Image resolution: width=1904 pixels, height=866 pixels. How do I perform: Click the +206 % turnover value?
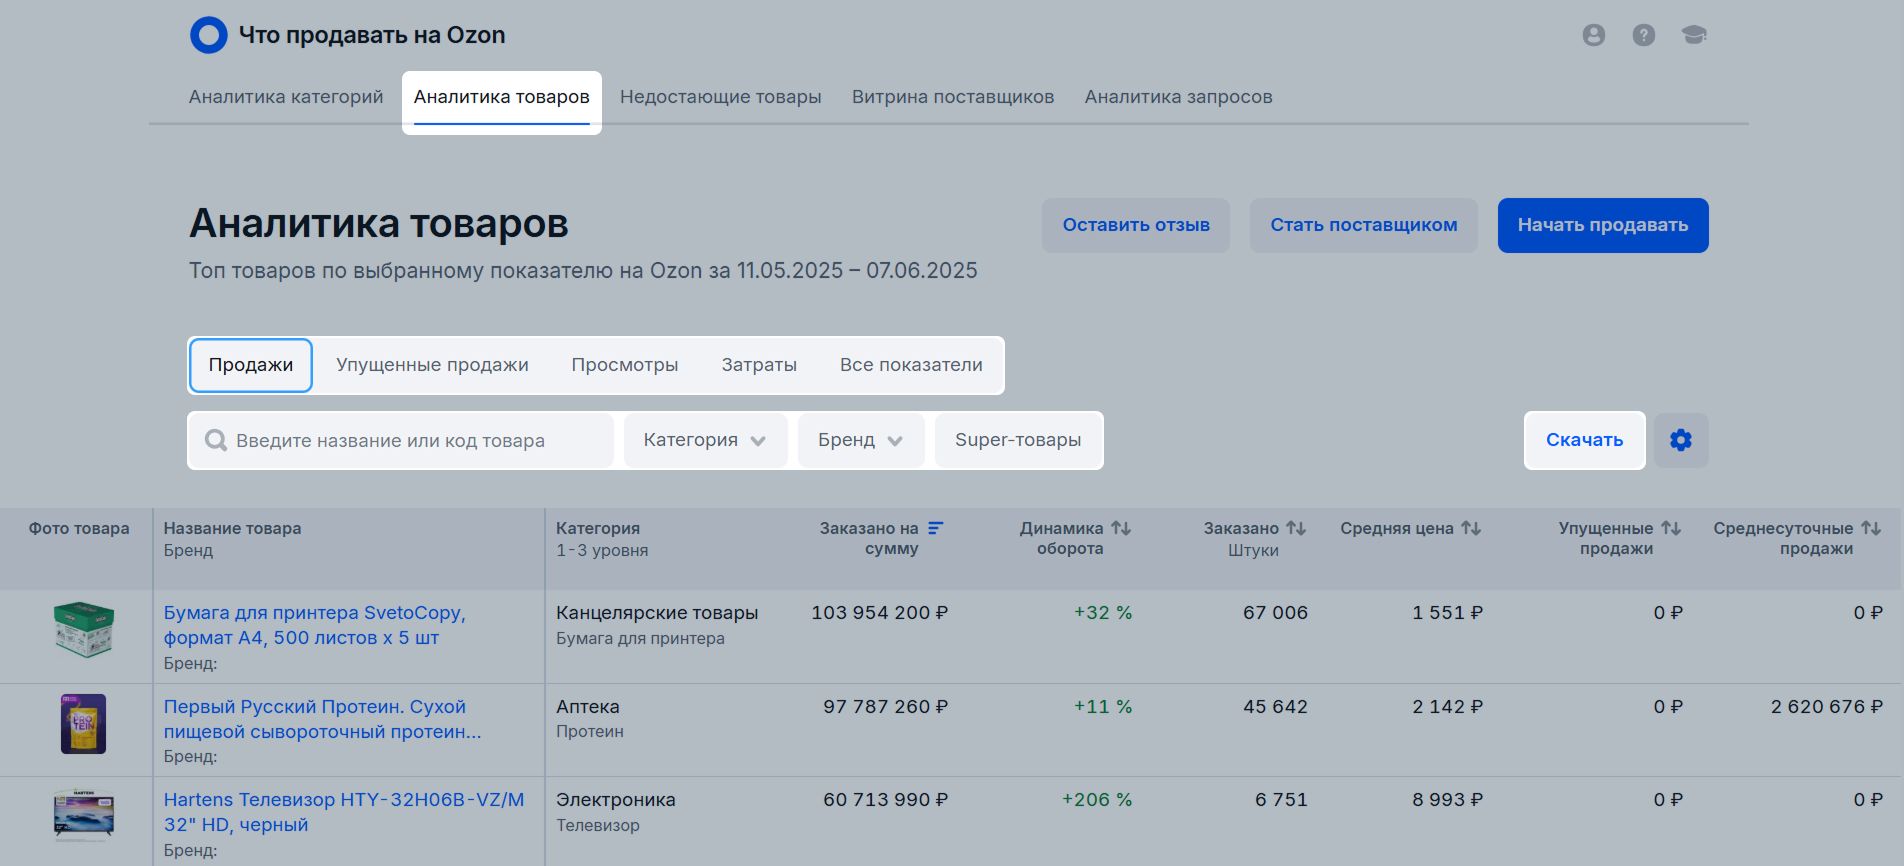(x=1097, y=800)
